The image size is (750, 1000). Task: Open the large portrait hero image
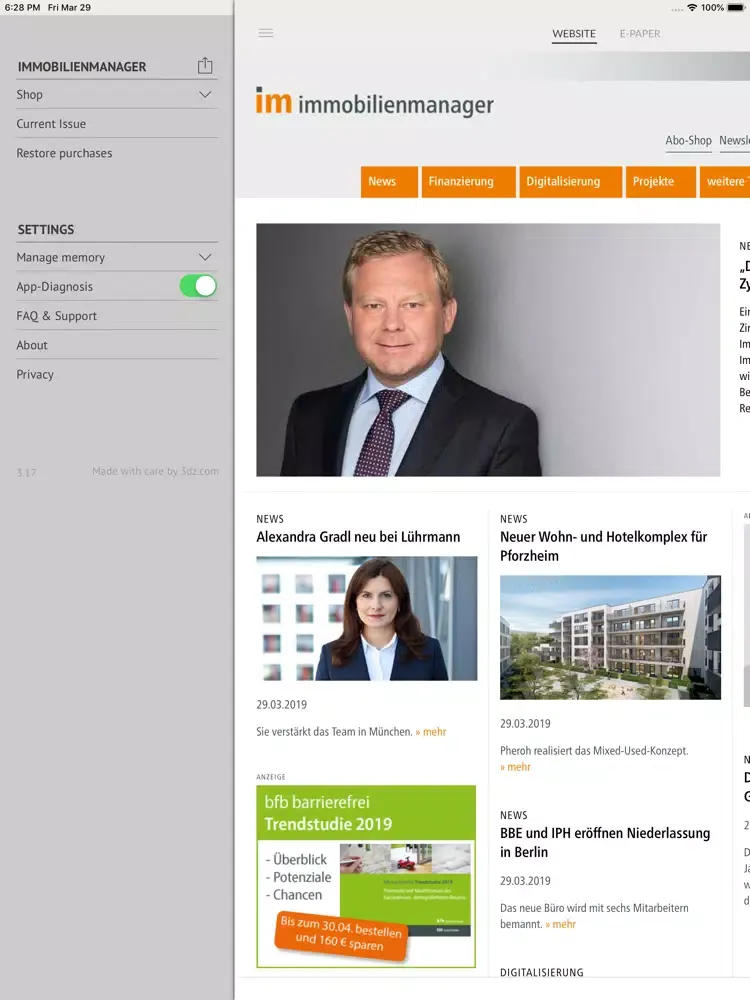tap(488, 349)
